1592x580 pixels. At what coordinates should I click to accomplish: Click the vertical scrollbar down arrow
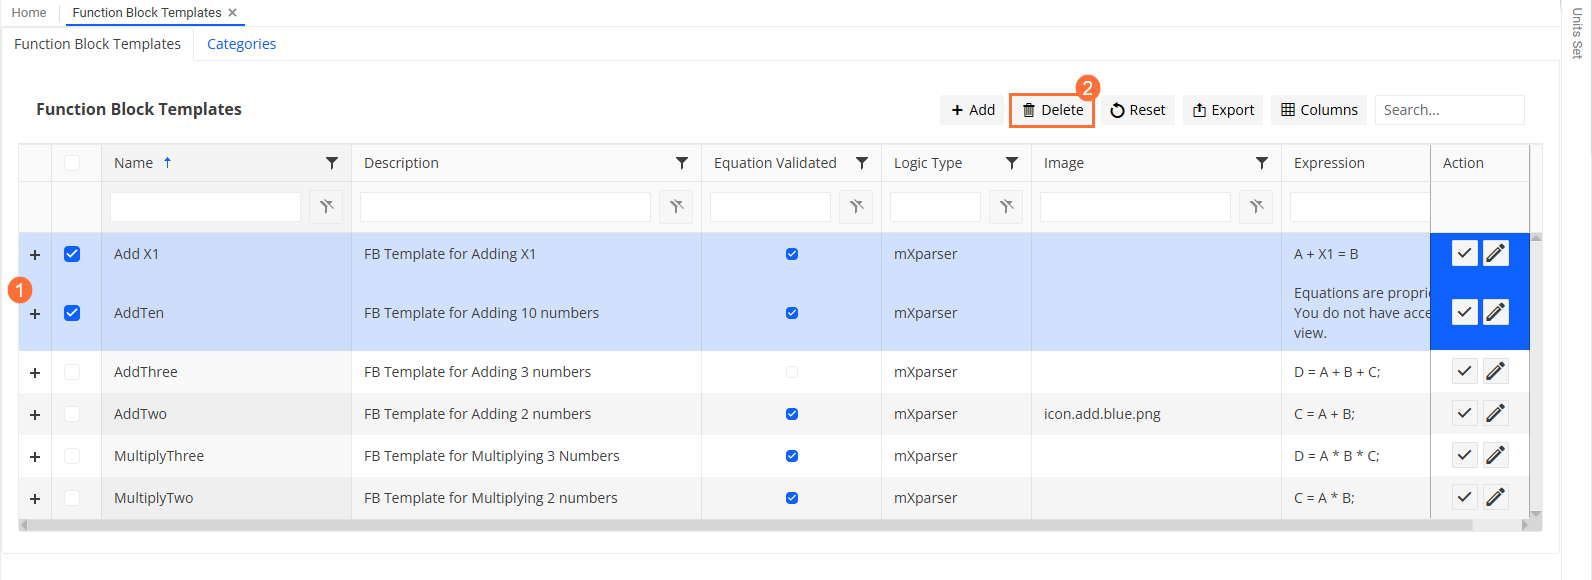tap(1536, 514)
